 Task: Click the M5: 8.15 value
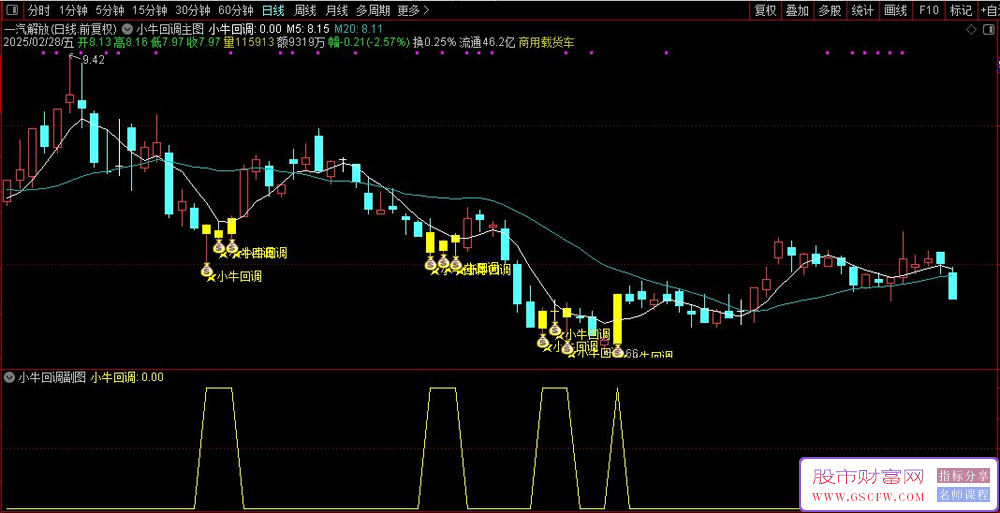307,29
